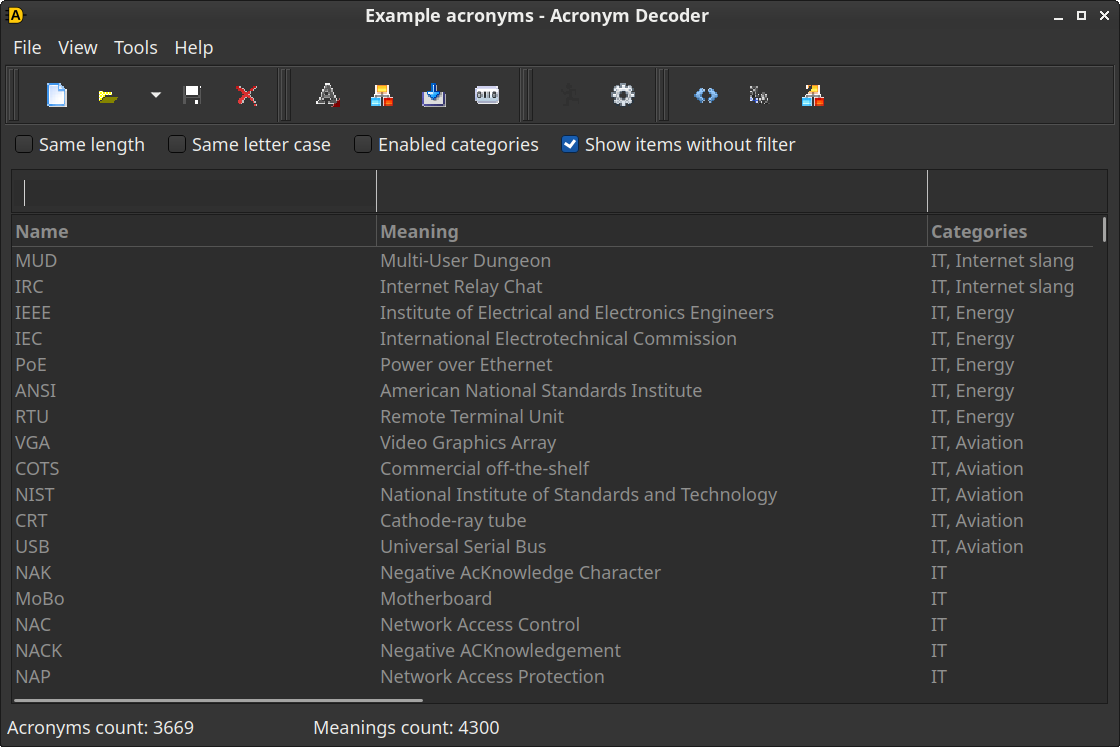Save the current database
This screenshot has height=747, width=1120.
[x=192, y=95]
